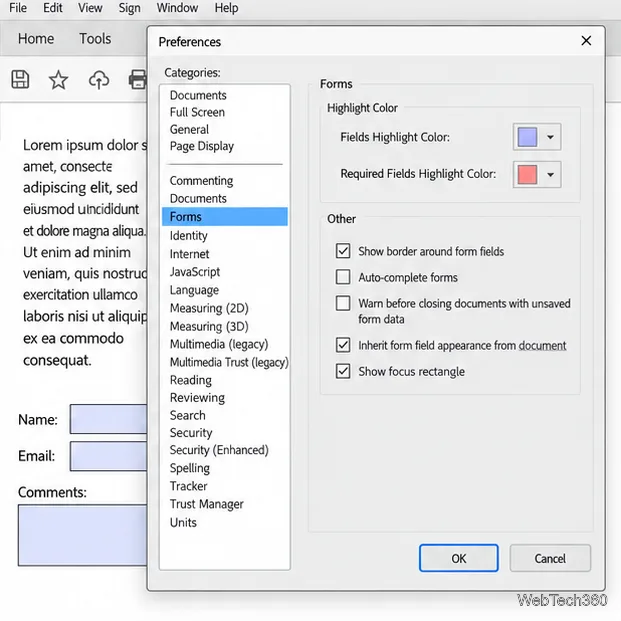The image size is (621, 621).
Task: Select Units category
Action: (x=183, y=522)
